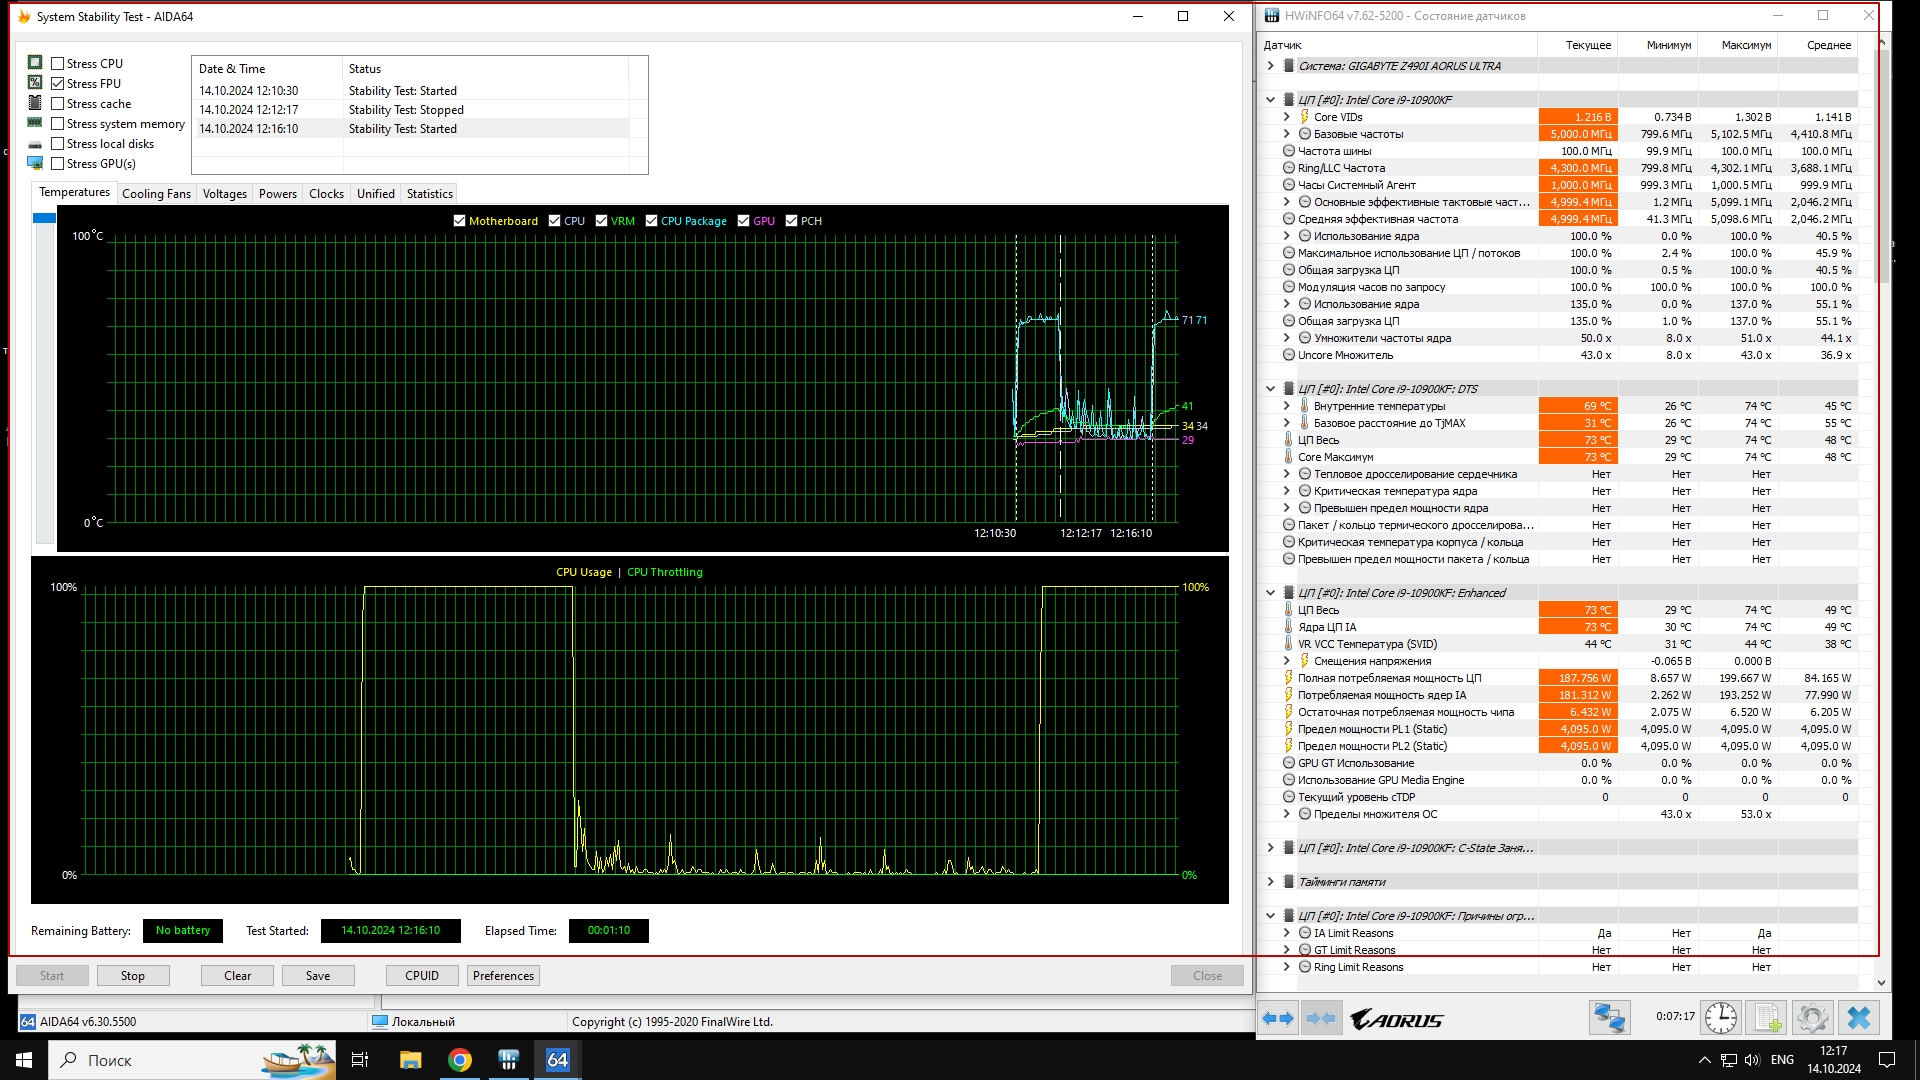
Task: Expand the GIGABYTE Z490I AORUS ULTRA system node
Action: pos(1271,66)
